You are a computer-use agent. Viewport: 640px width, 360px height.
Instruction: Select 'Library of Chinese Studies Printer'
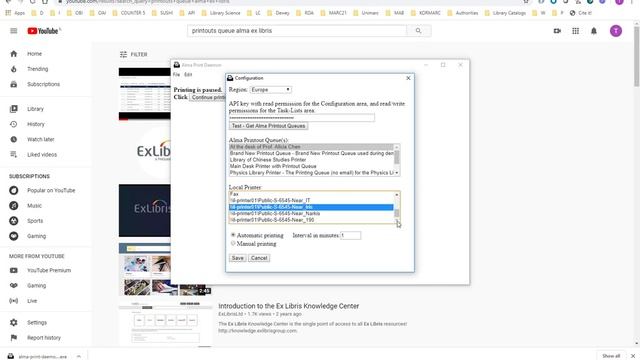pyautogui.click(x=311, y=160)
